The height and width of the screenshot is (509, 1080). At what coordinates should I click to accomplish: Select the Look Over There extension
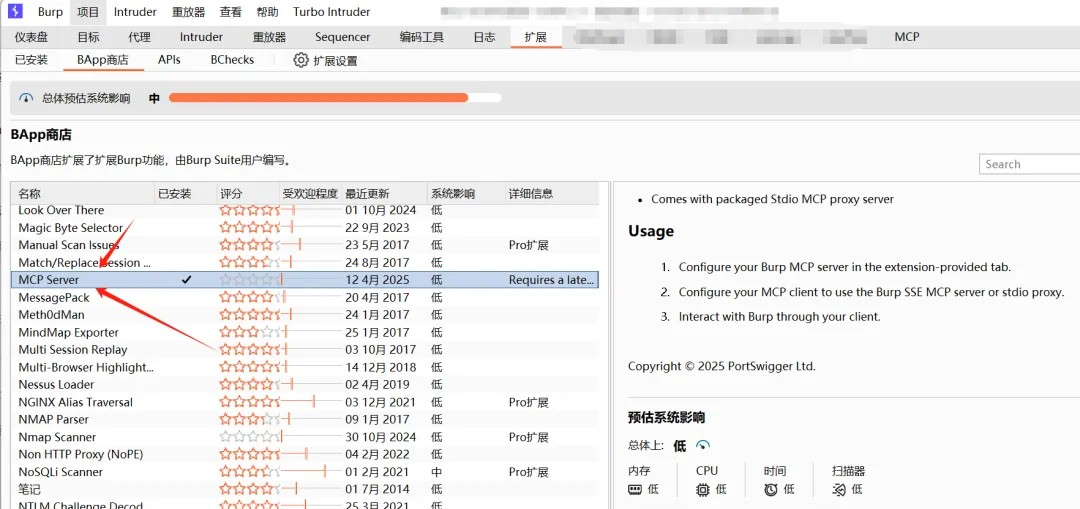coord(61,210)
